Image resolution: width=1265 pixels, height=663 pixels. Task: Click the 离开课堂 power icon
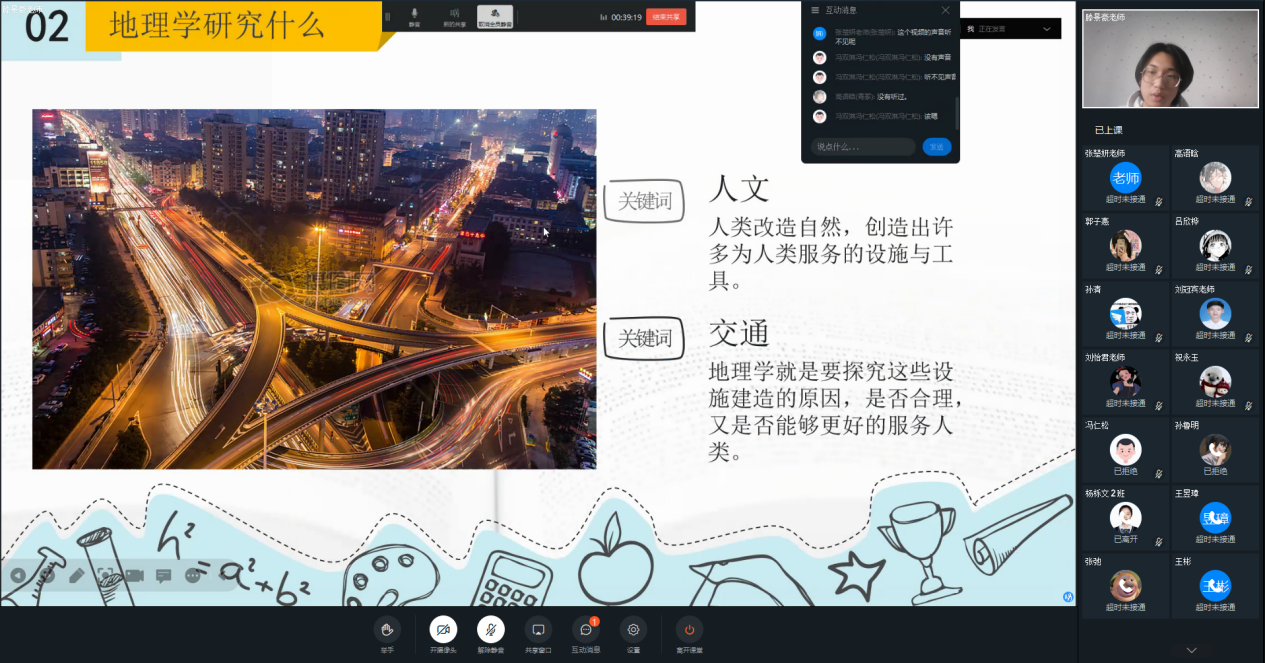click(x=689, y=629)
